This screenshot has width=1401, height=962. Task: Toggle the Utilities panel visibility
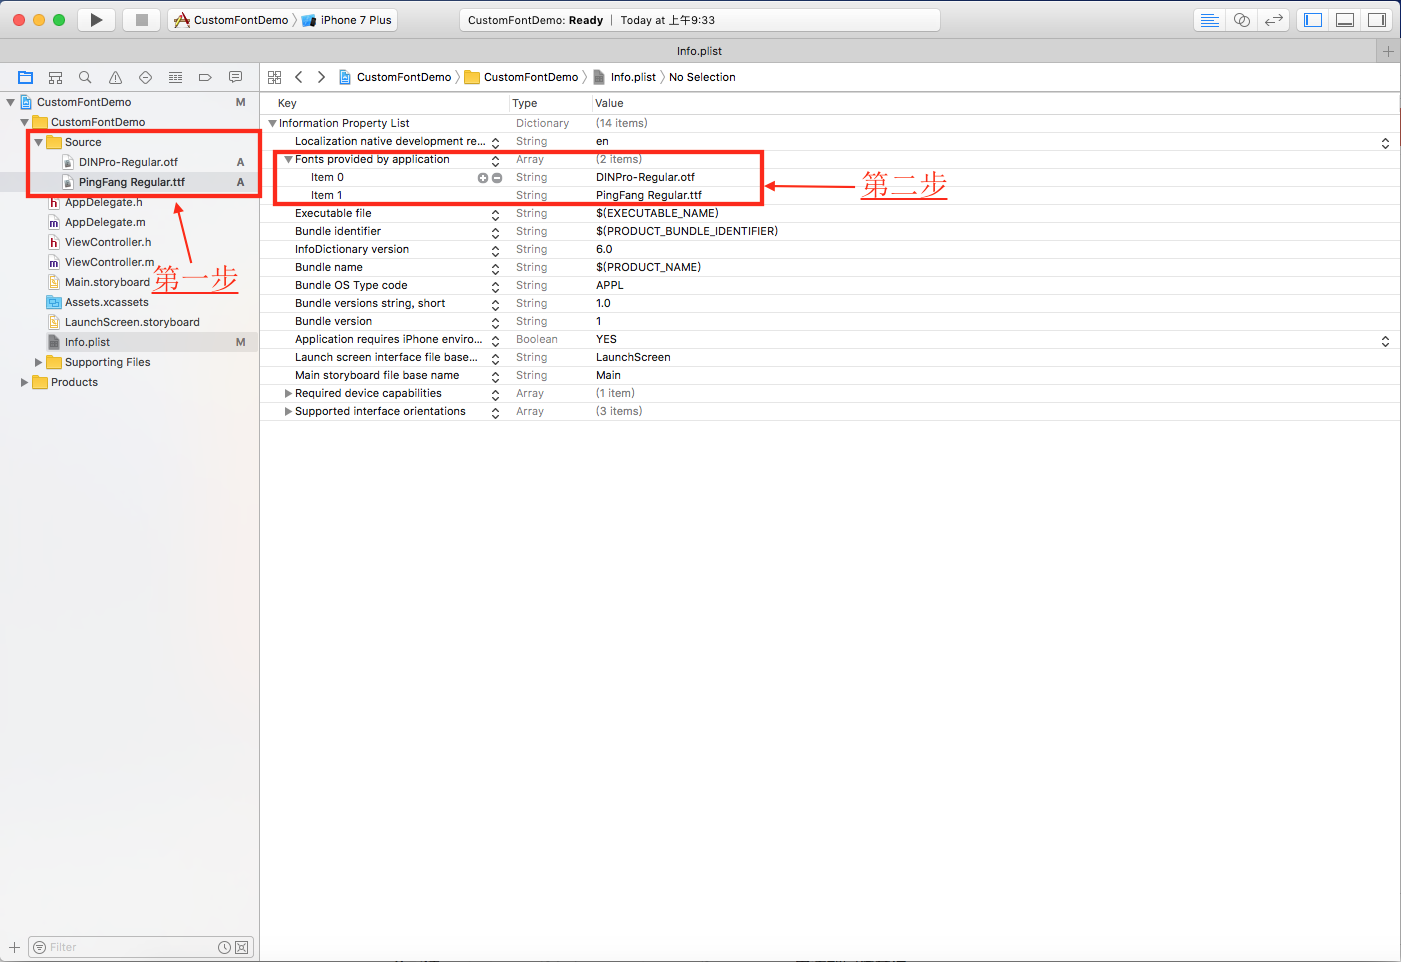coord(1377,20)
